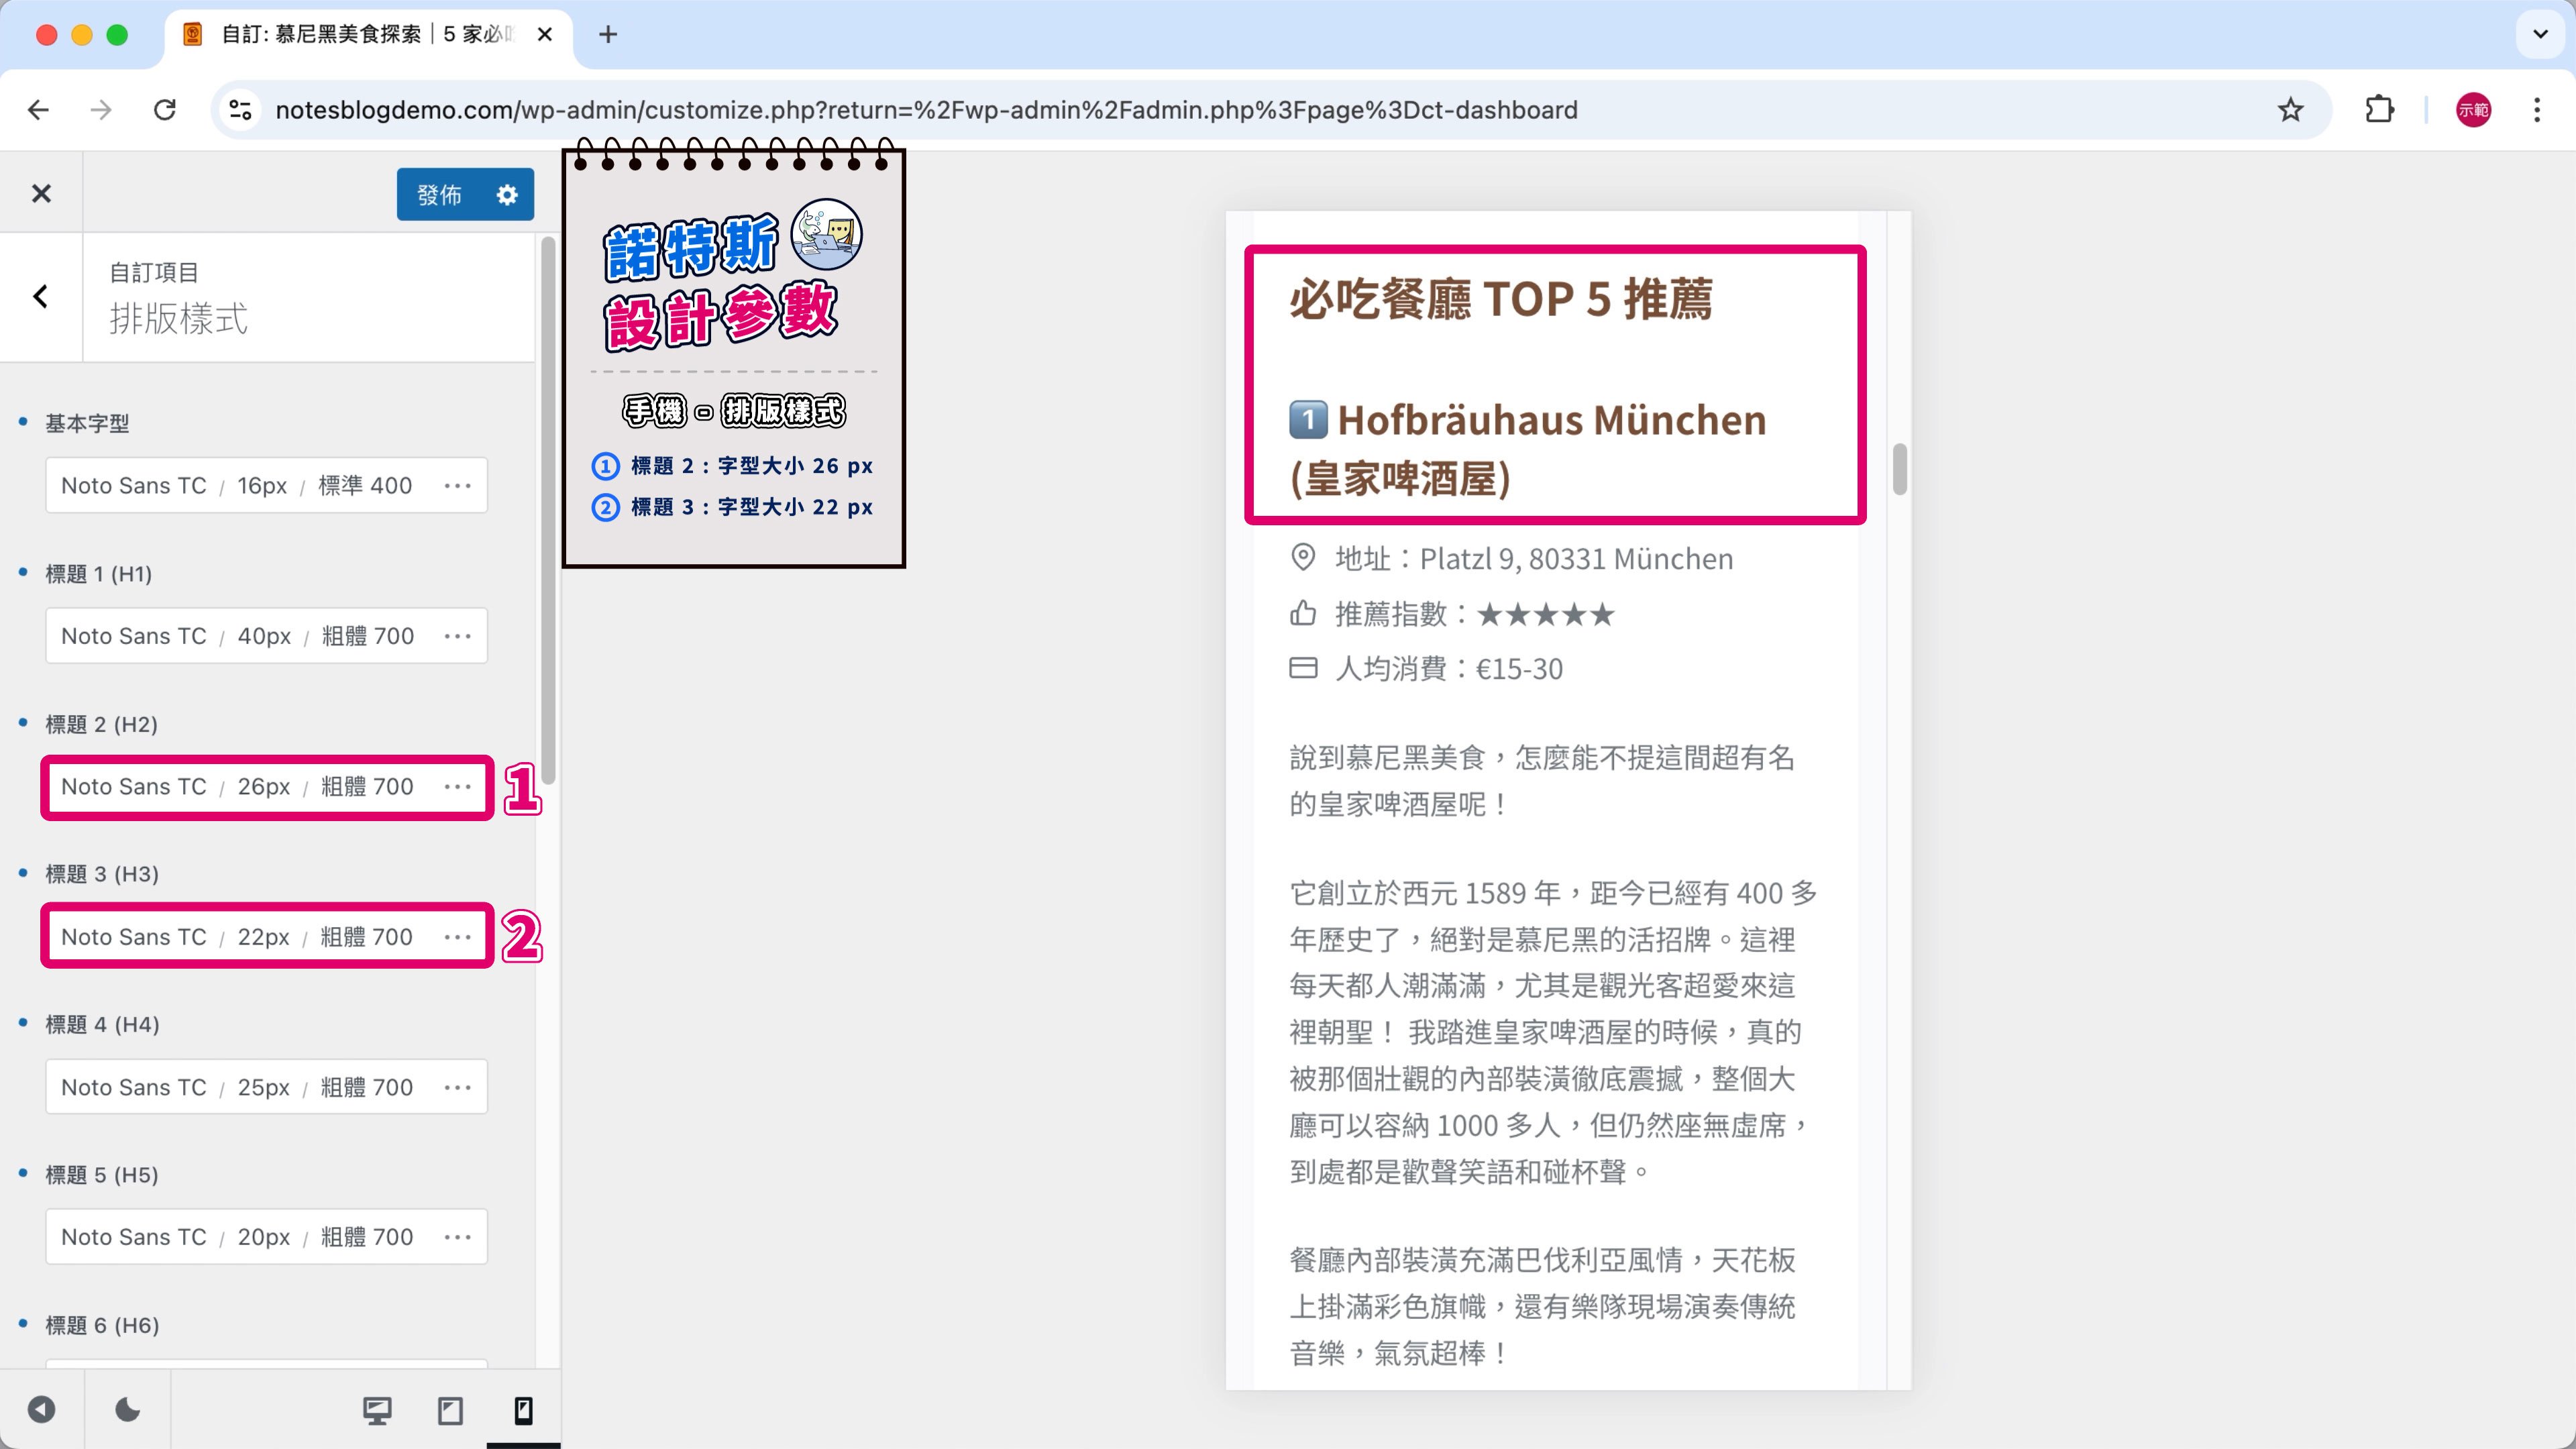Open the browser extensions puzzle icon
Image resolution: width=2576 pixels, height=1449 pixels.
(2379, 110)
